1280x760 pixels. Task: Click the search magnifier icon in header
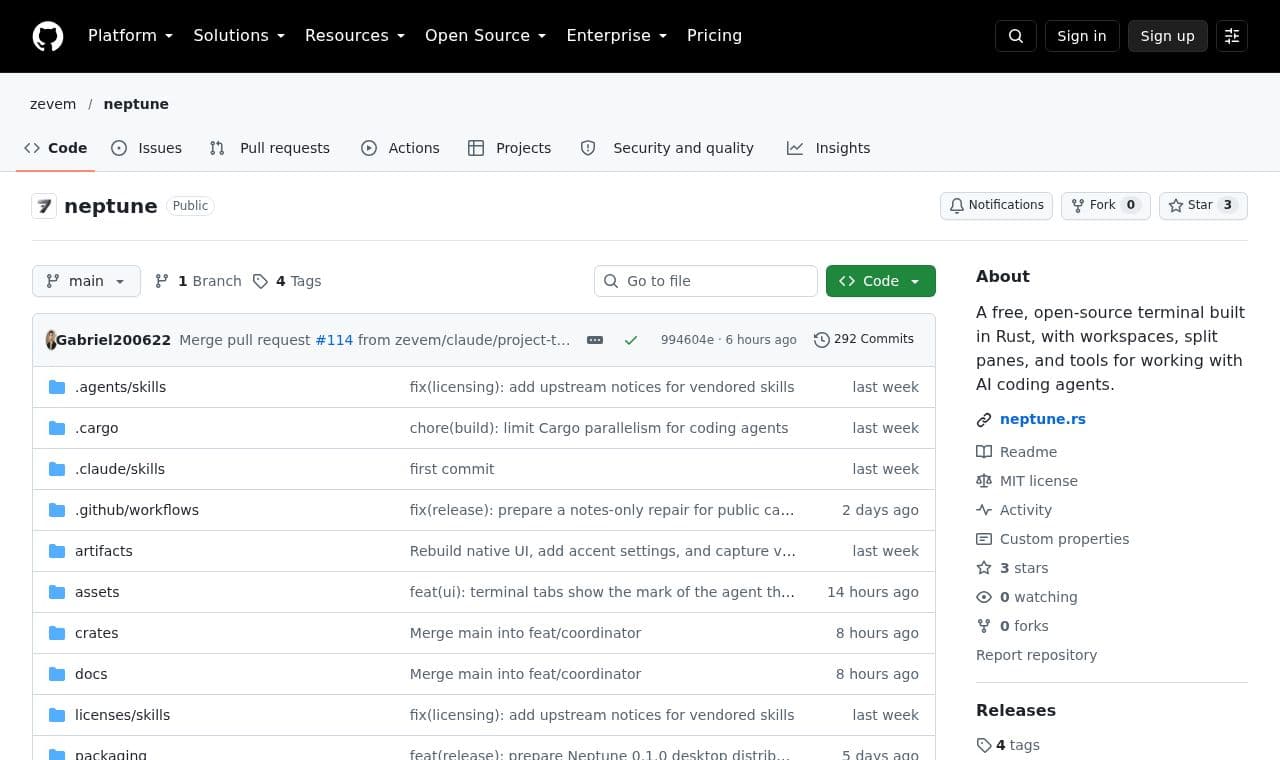tap(1016, 36)
